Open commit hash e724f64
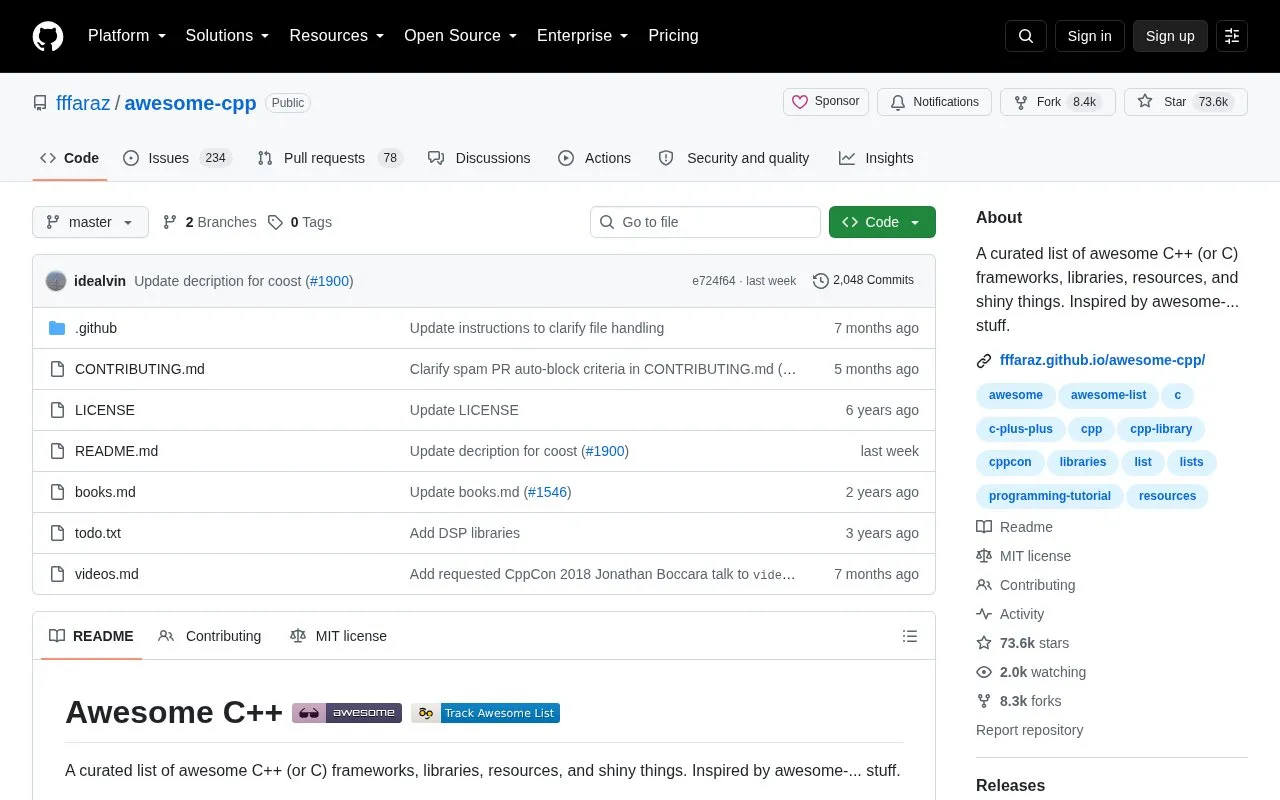This screenshot has height=800, width=1280. 713,281
